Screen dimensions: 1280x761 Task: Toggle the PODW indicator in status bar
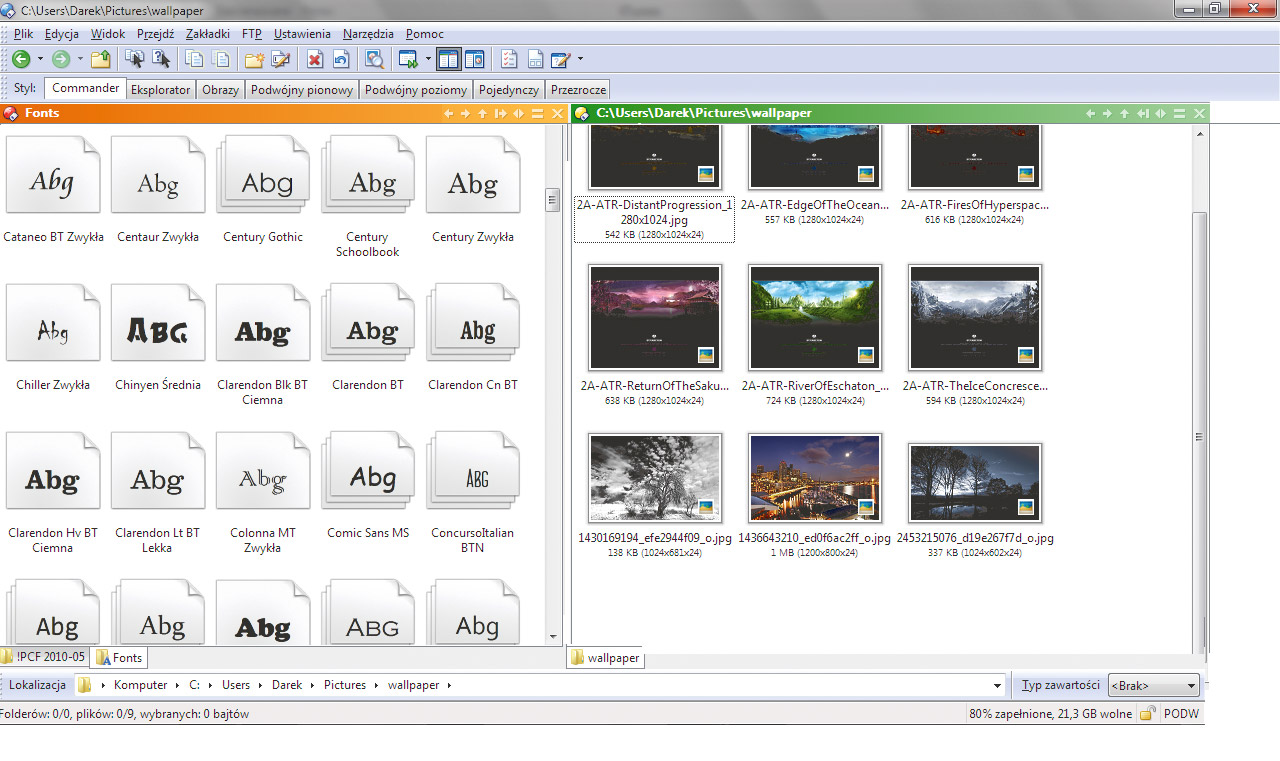click(1181, 714)
